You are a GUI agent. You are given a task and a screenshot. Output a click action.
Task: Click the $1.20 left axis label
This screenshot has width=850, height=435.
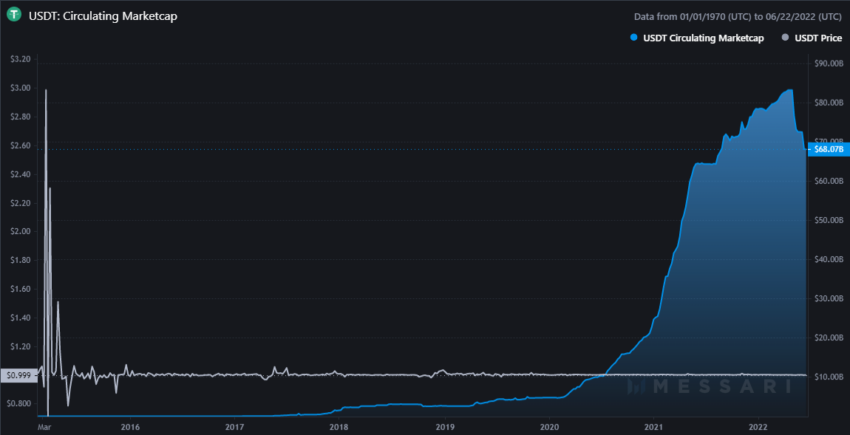(x=20, y=347)
